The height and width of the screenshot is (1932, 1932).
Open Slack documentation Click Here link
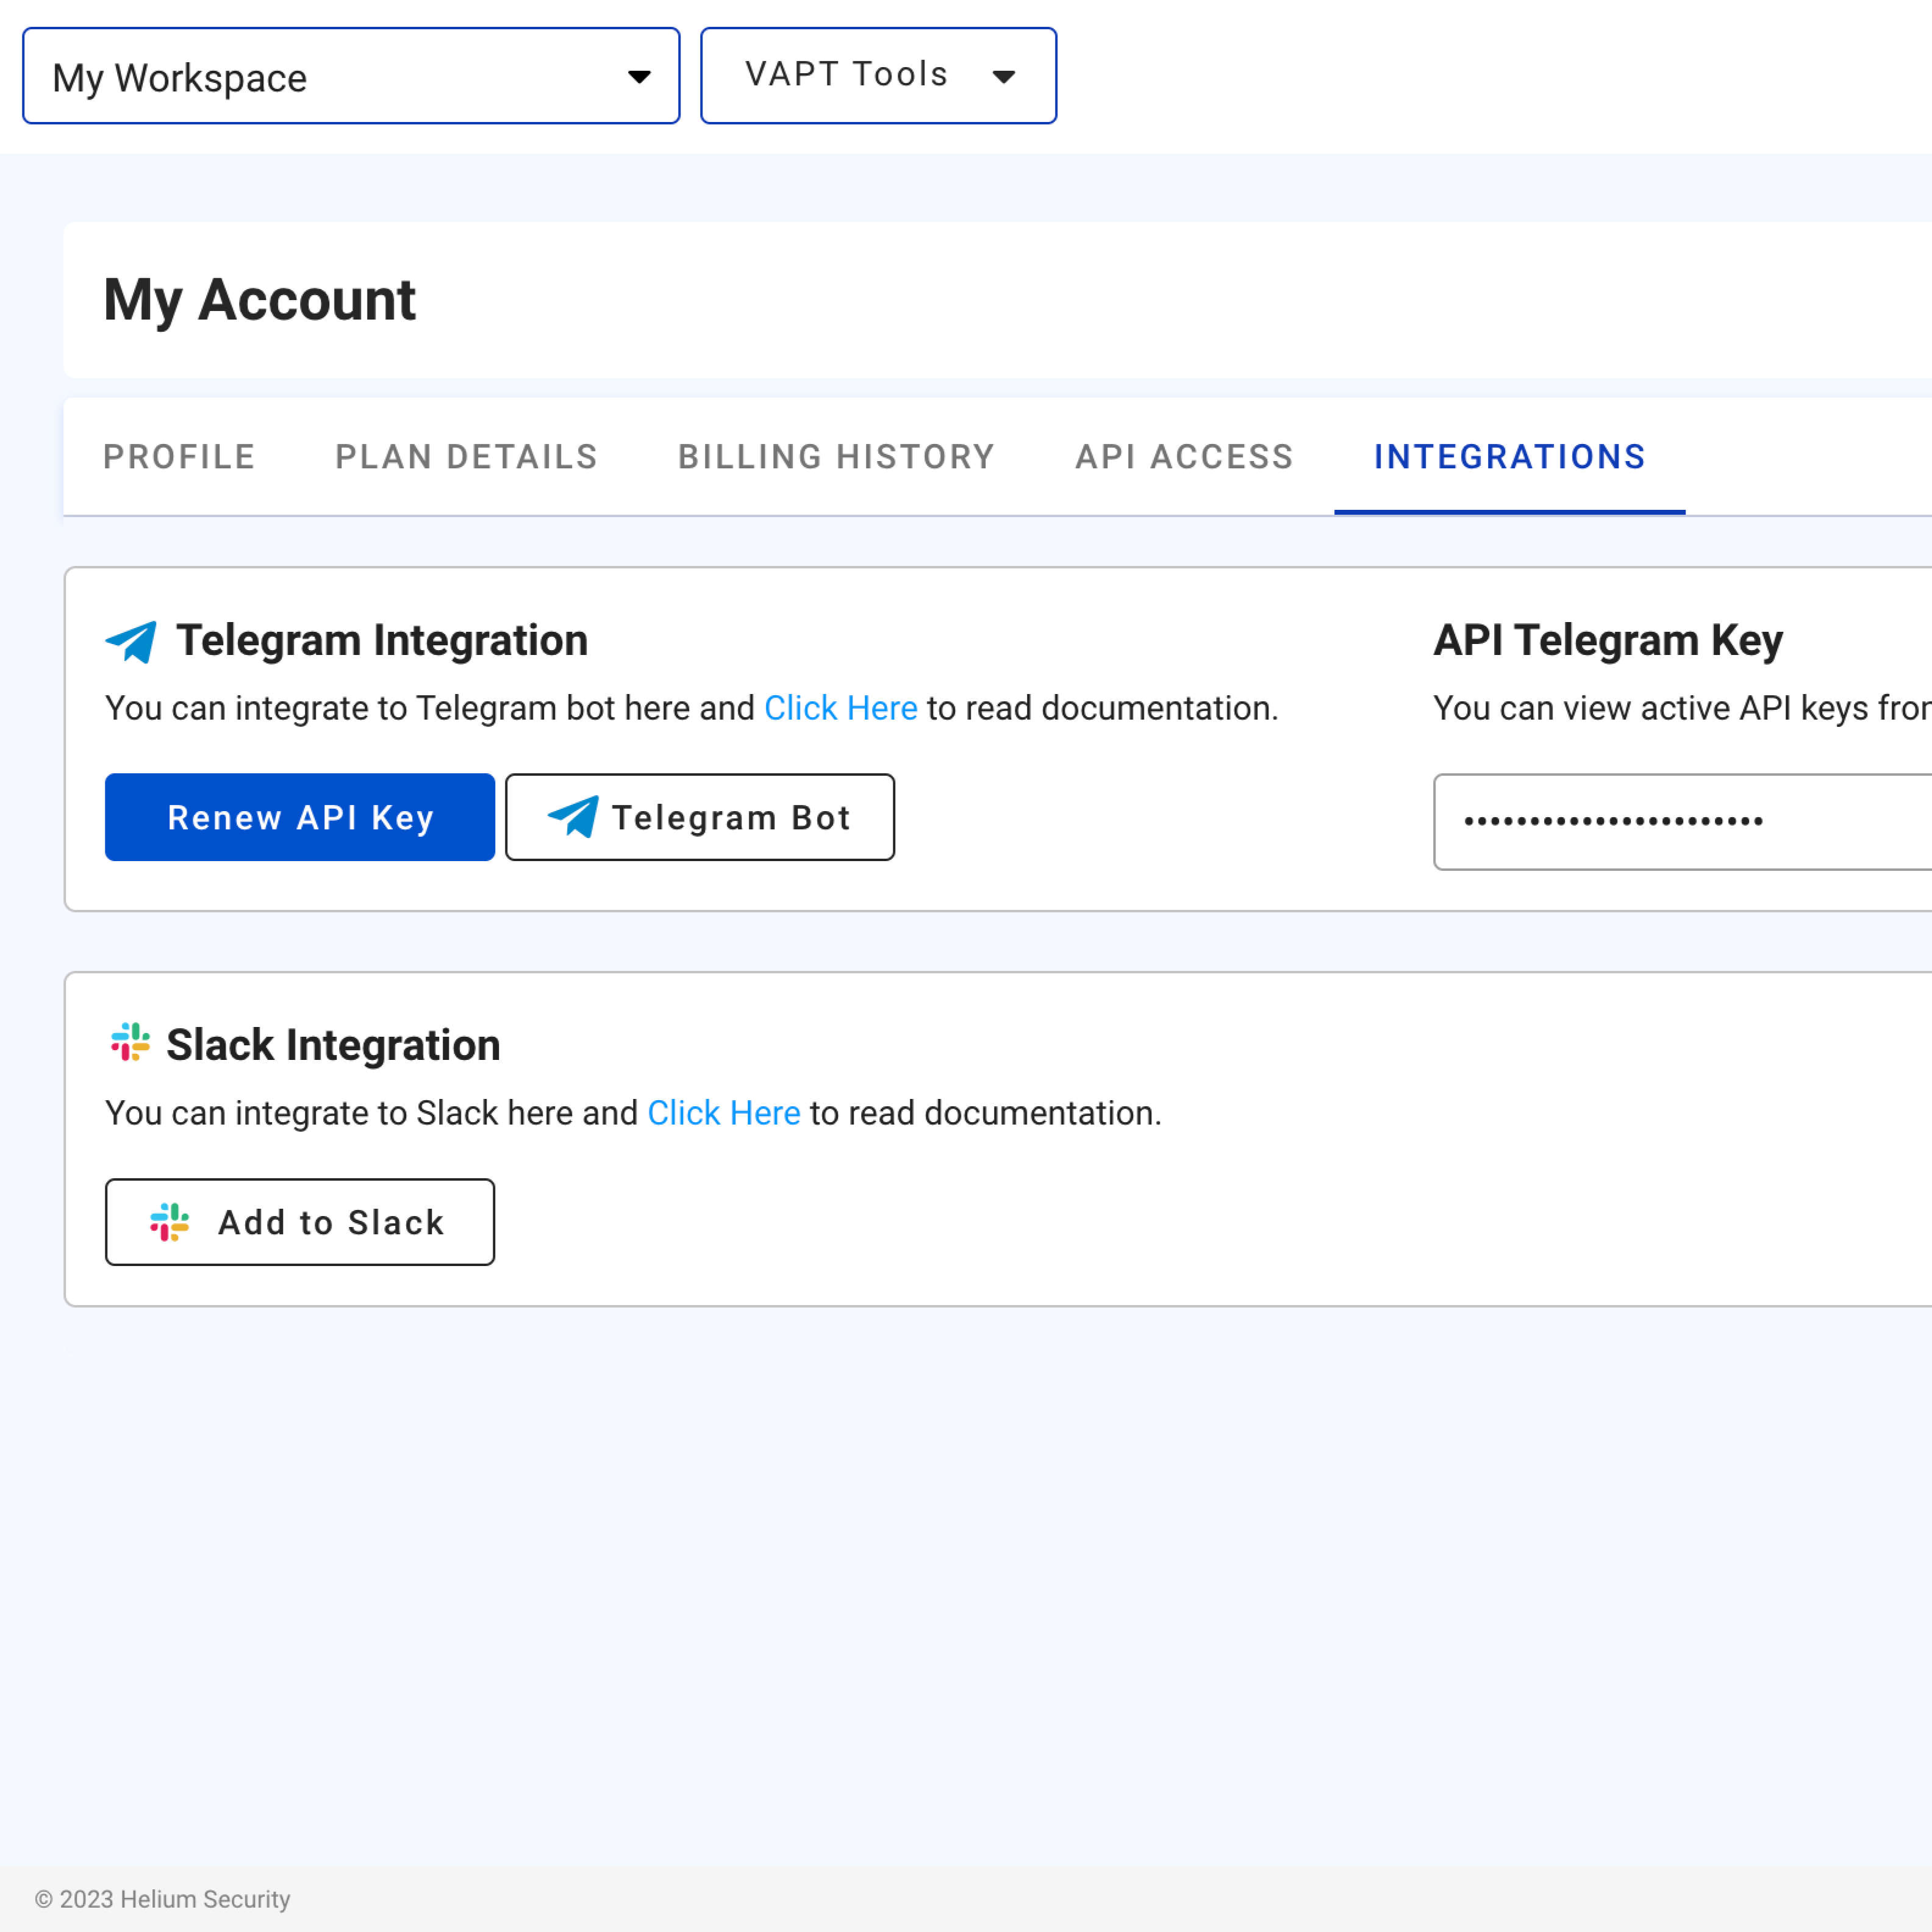tap(723, 1113)
